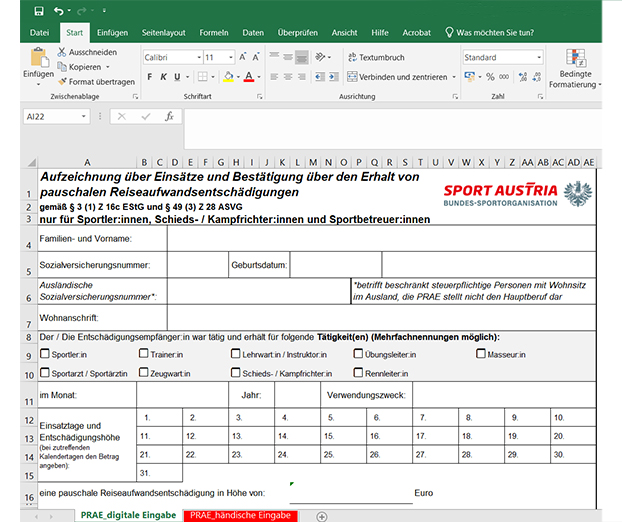Click the formula bar input area
622x522 pixels.
(393, 129)
